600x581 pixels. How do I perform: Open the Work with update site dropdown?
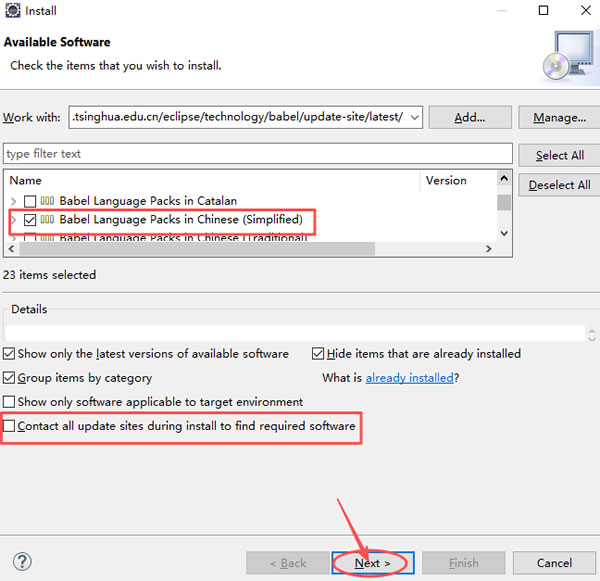pyautogui.click(x=415, y=117)
